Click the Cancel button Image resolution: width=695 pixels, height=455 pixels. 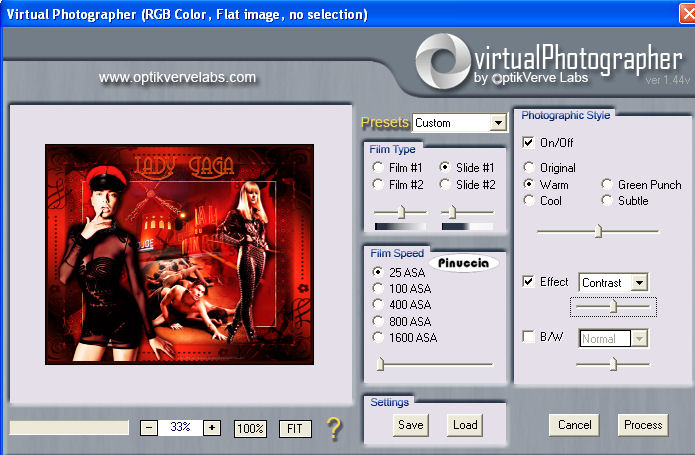pyautogui.click(x=574, y=425)
